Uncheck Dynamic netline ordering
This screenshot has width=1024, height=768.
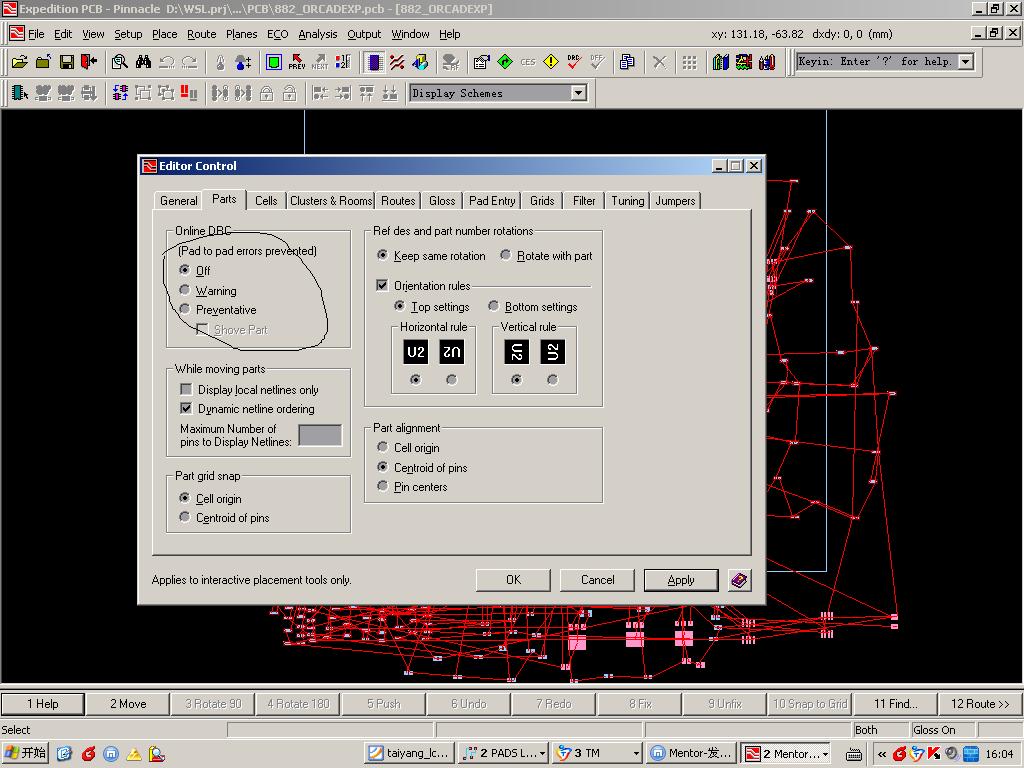[186, 409]
